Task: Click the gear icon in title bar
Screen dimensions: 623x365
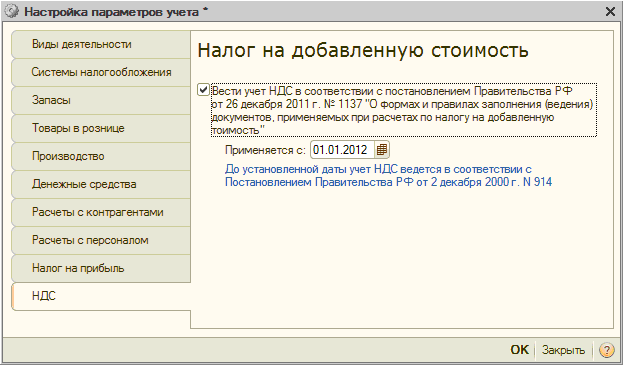Action: pos(13,12)
